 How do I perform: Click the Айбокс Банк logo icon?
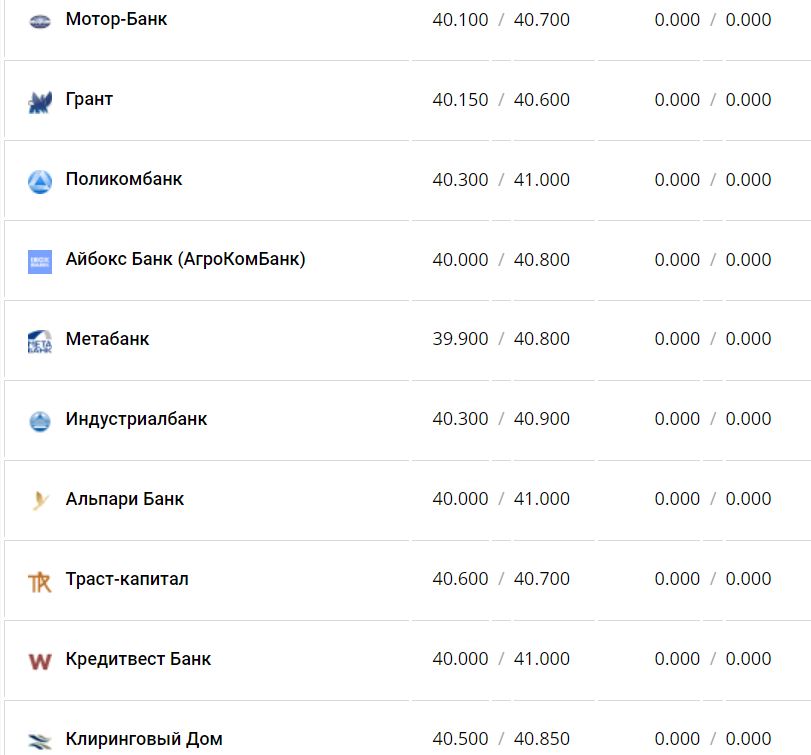pos(39,261)
